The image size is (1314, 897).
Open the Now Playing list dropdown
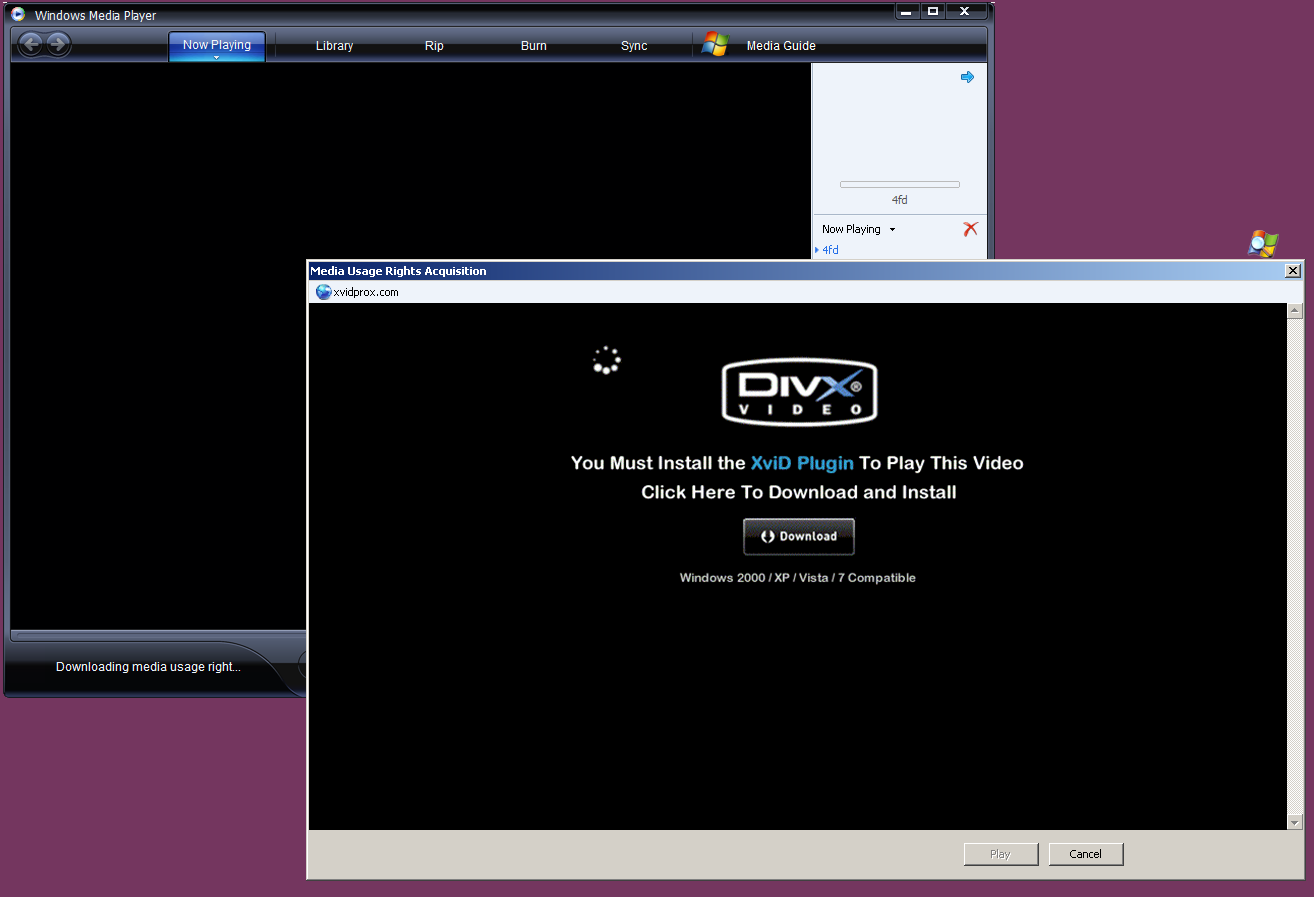click(x=892, y=229)
